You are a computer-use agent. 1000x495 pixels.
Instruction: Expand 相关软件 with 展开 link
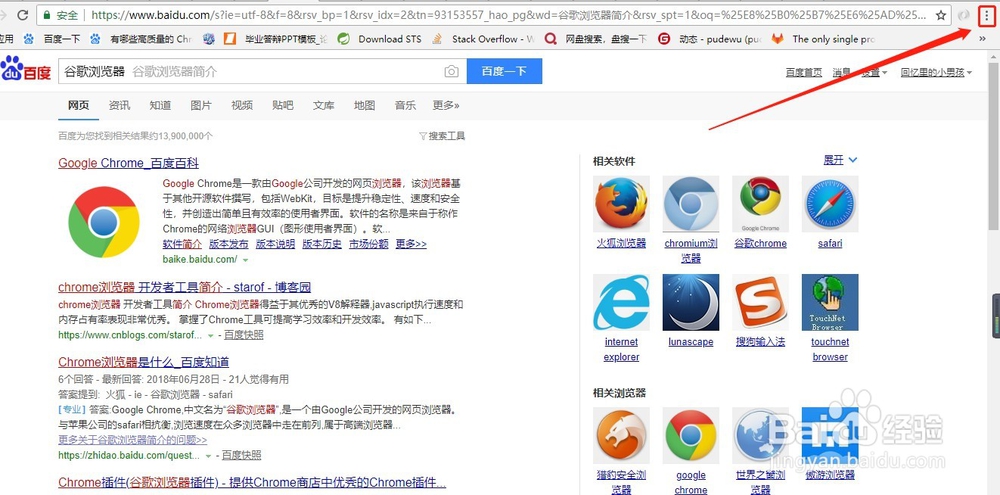point(840,160)
